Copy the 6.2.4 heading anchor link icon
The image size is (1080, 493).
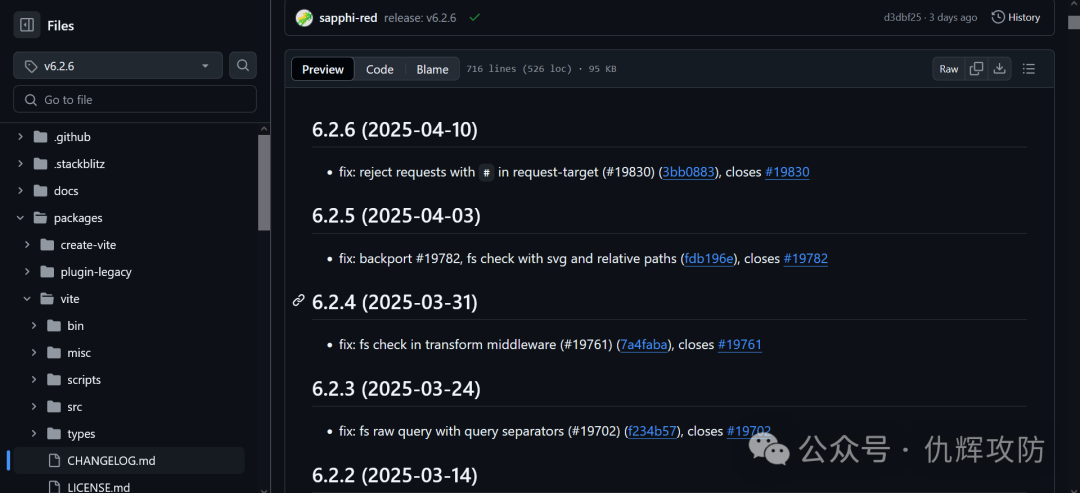[x=298, y=300]
